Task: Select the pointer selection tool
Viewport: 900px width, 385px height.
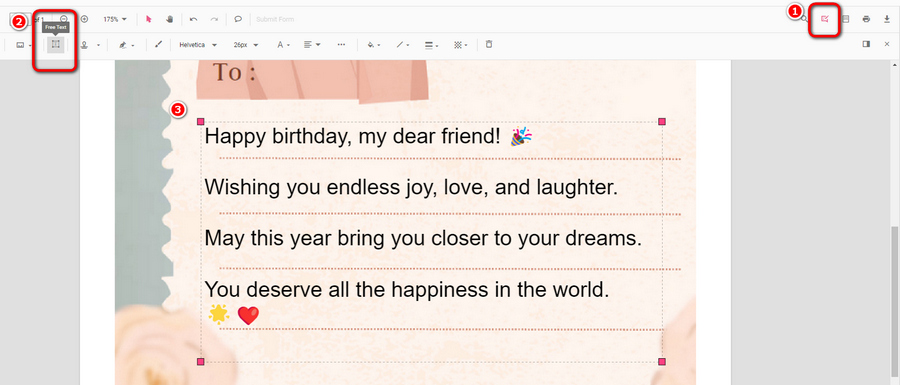Action: pos(149,19)
